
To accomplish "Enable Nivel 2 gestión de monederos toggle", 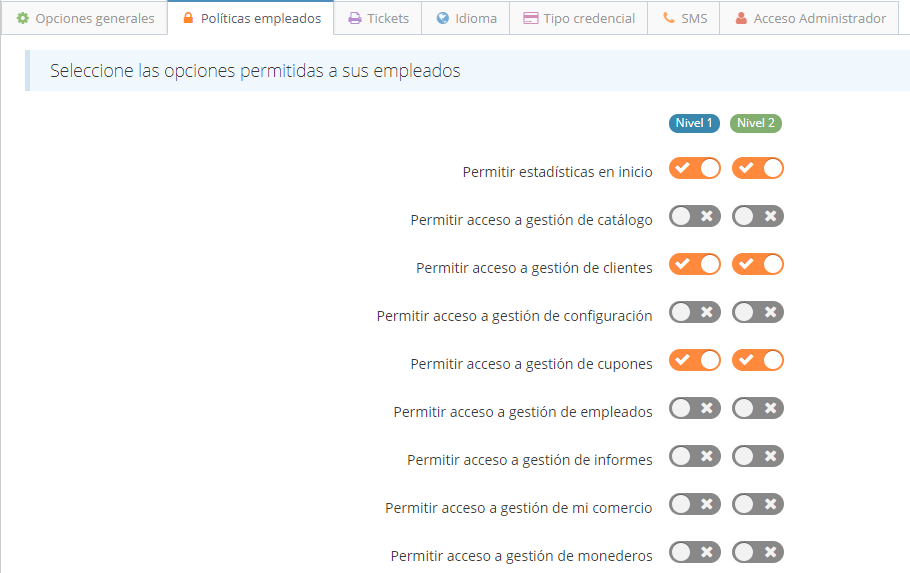I will [758, 552].
